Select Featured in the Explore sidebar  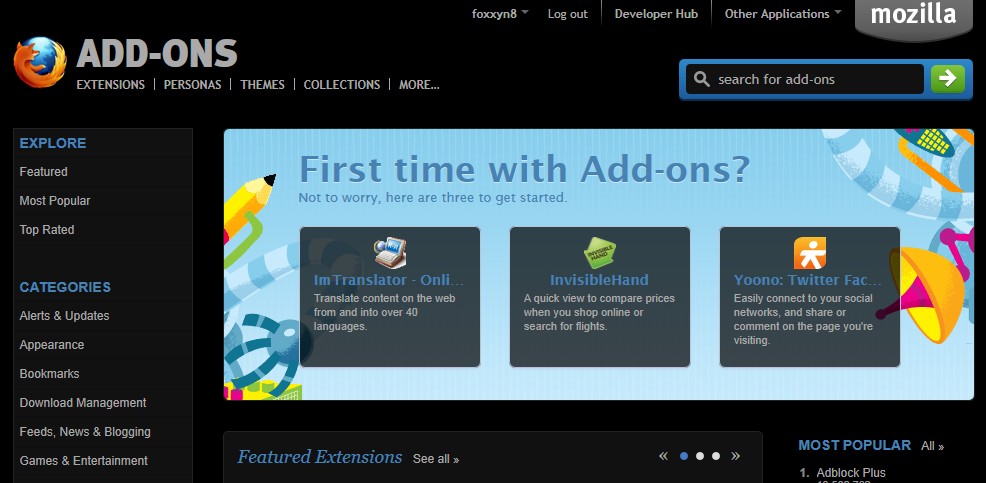pyautogui.click(x=43, y=172)
